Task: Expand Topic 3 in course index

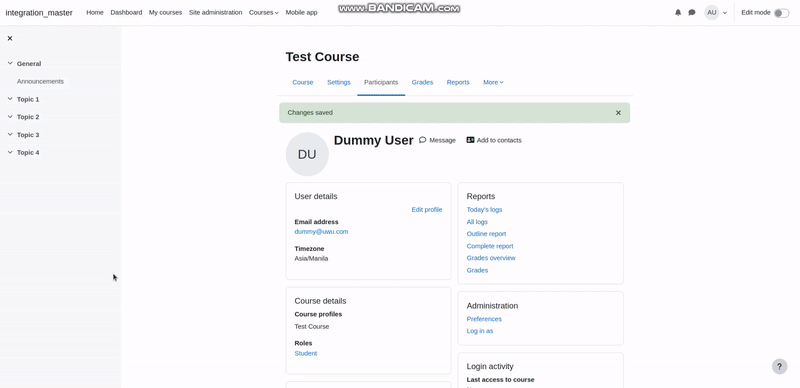Action: 10,135
